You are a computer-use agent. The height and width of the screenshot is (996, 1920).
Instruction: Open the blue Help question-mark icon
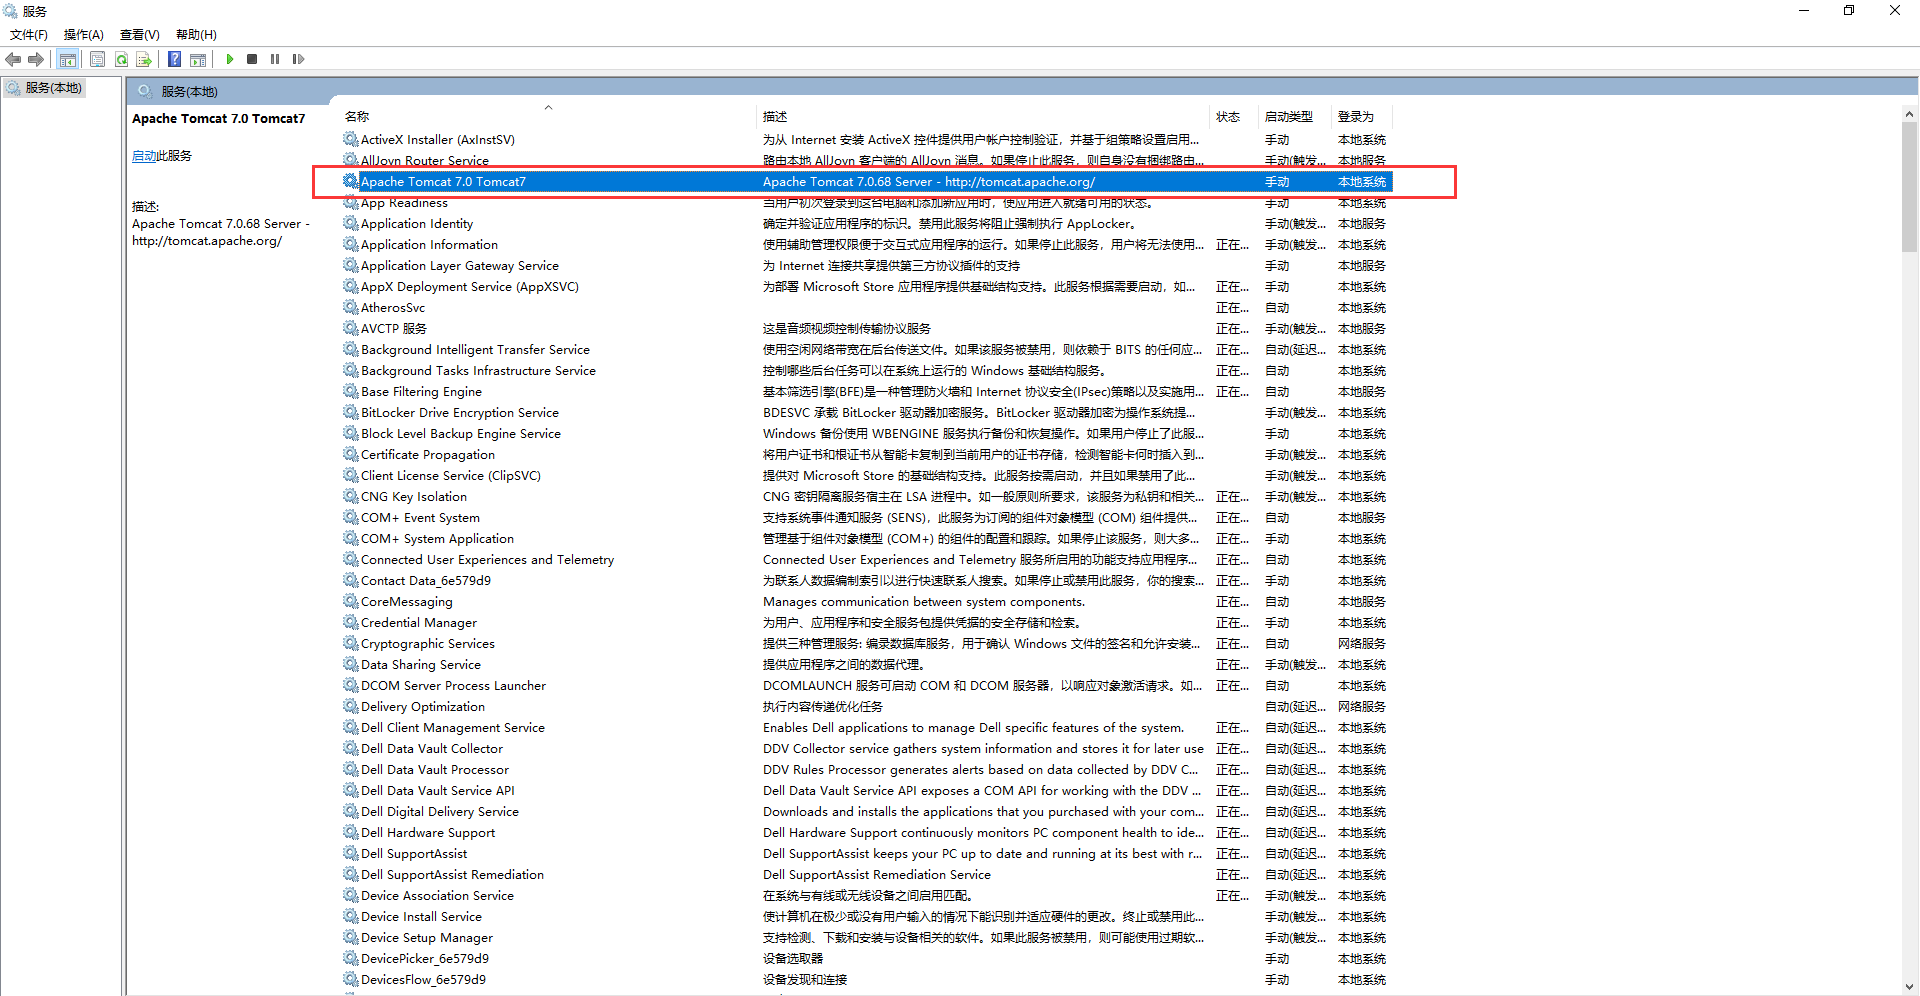175,59
